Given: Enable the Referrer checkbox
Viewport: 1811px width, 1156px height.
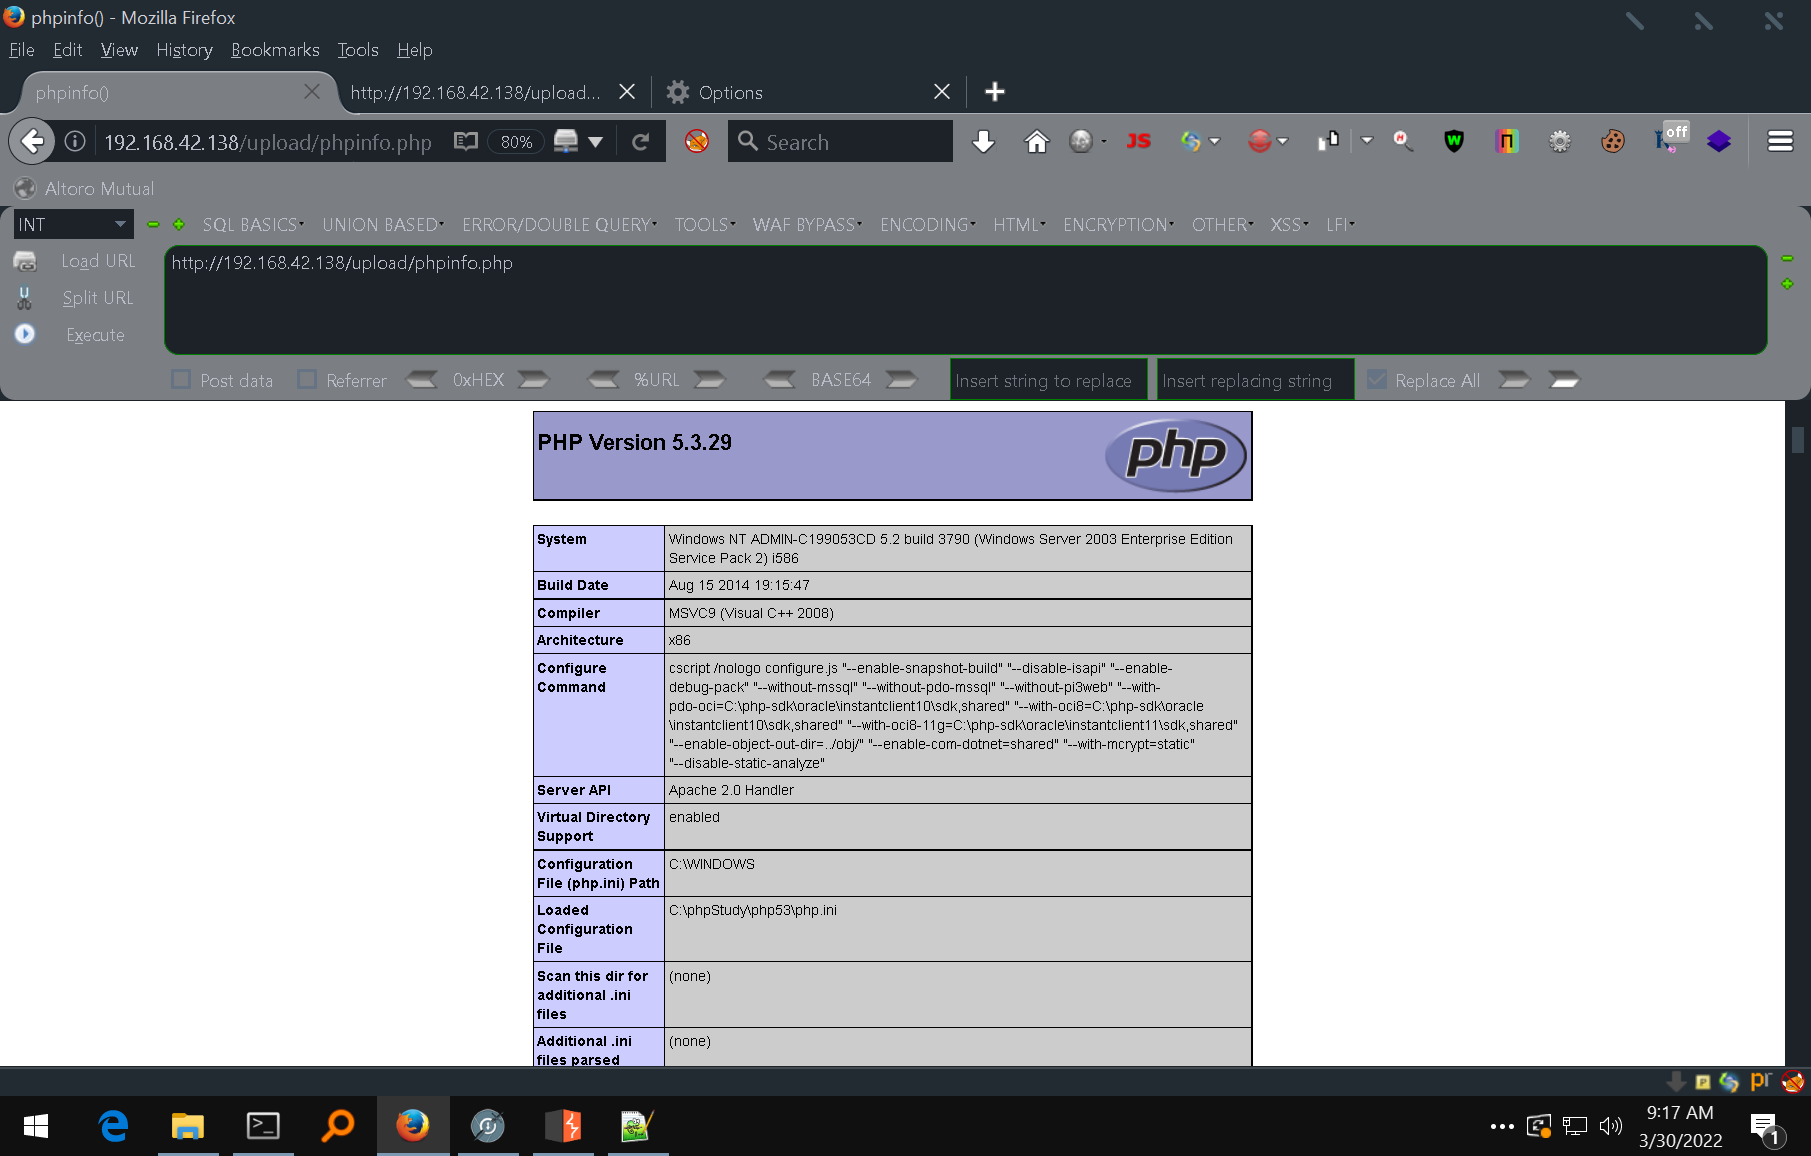Looking at the screenshot, I should [307, 379].
